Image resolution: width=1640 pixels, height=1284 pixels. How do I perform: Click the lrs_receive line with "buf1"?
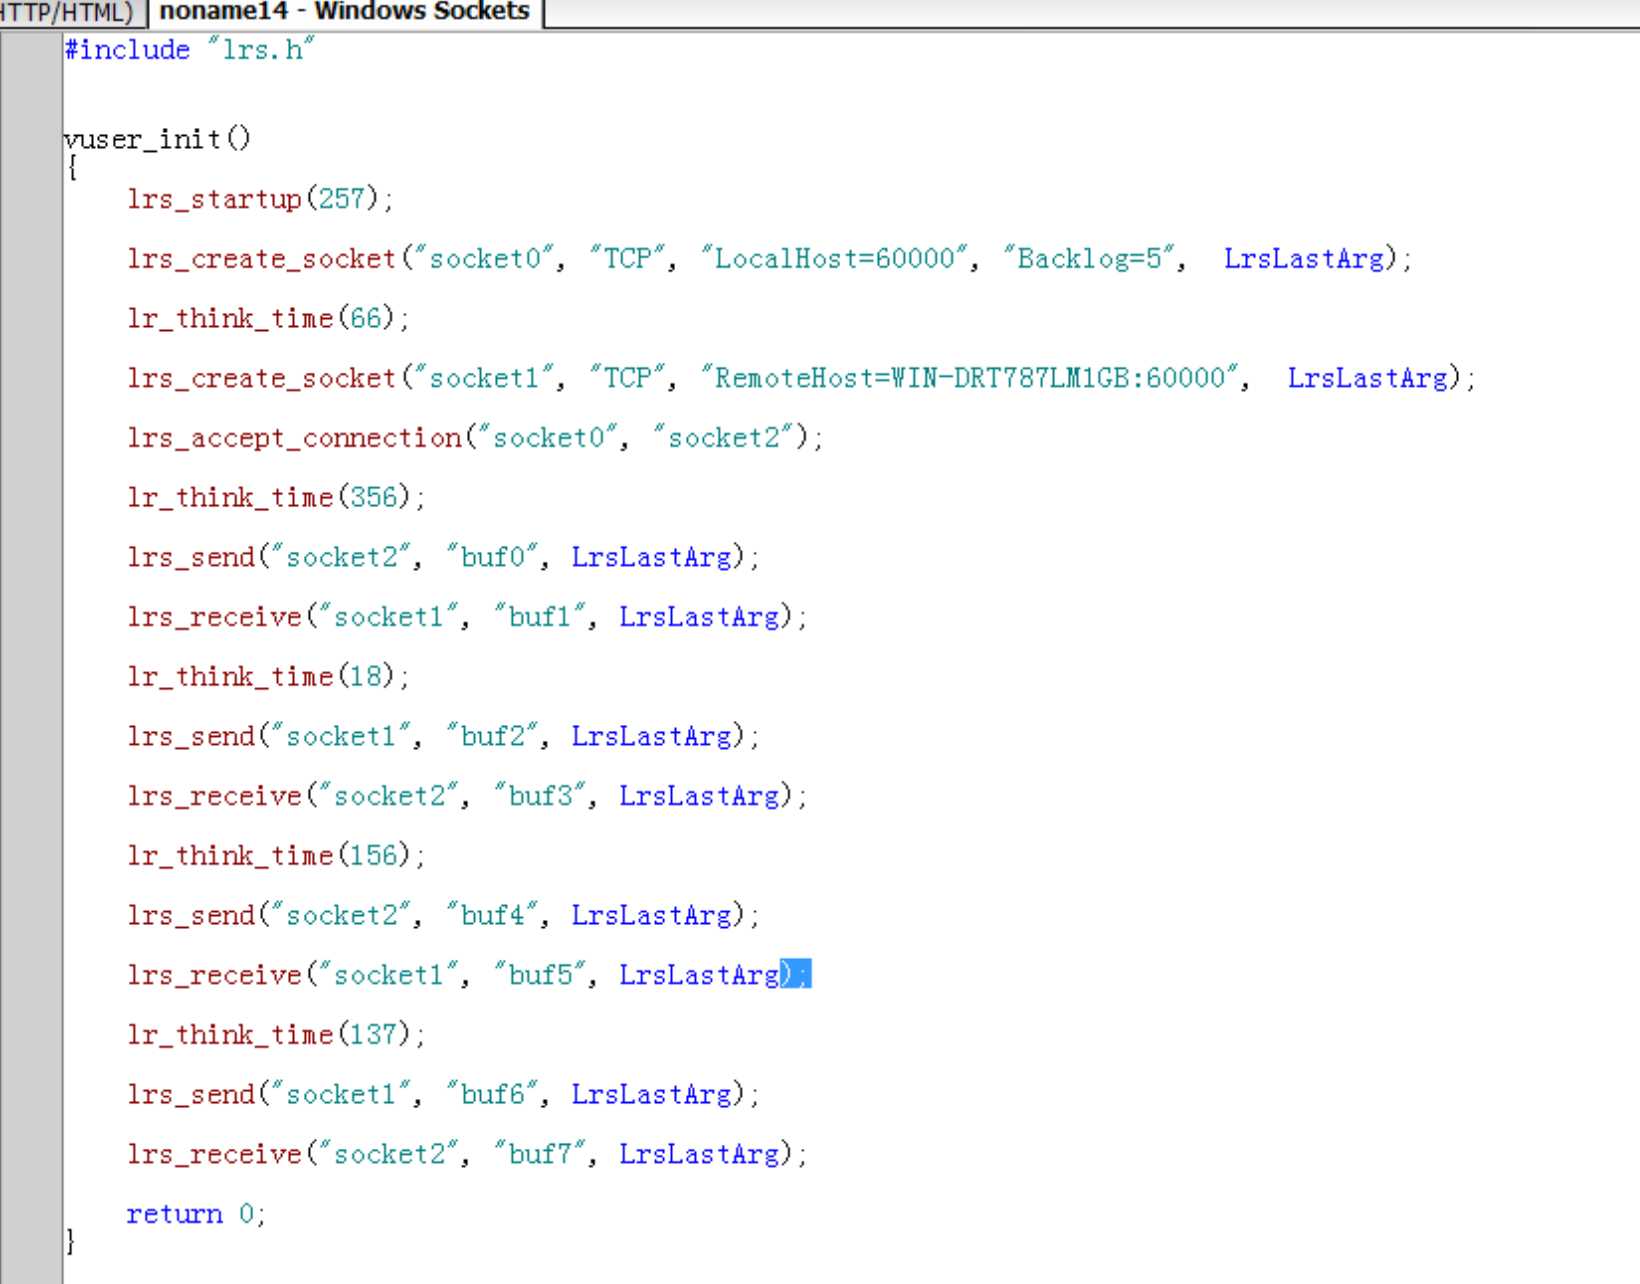click(x=467, y=616)
